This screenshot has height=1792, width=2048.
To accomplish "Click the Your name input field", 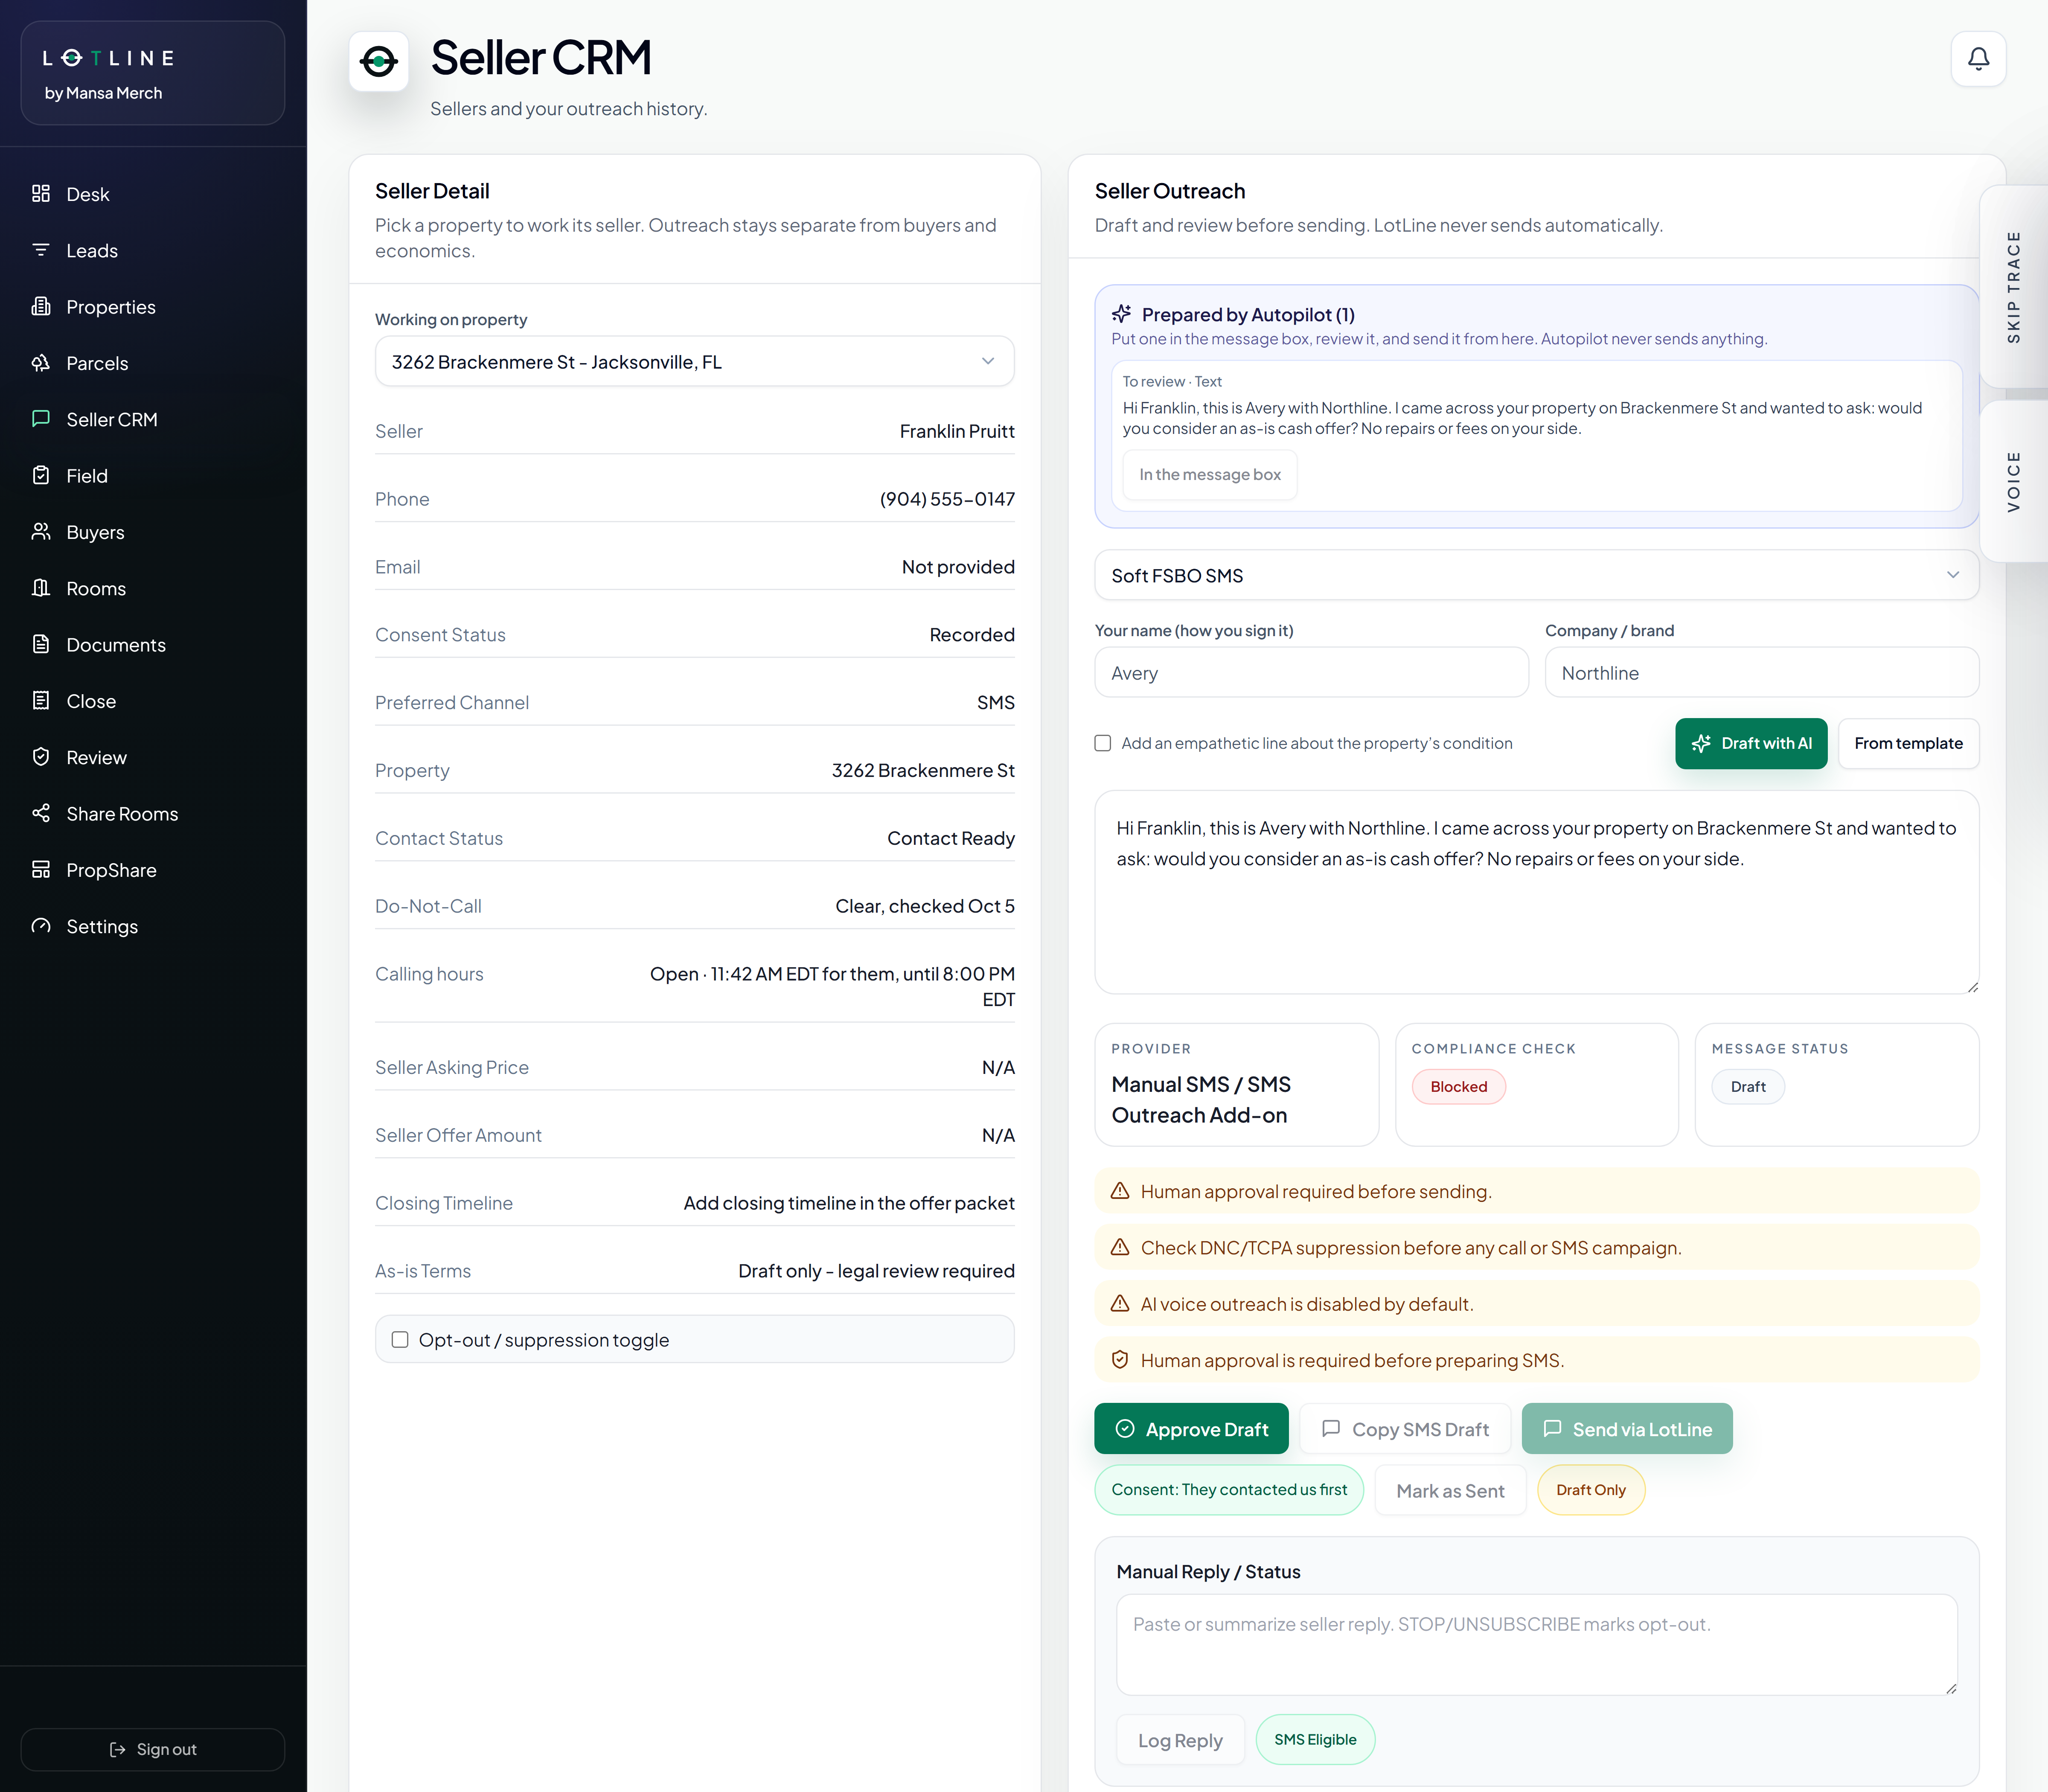I will coord(1311,673).
